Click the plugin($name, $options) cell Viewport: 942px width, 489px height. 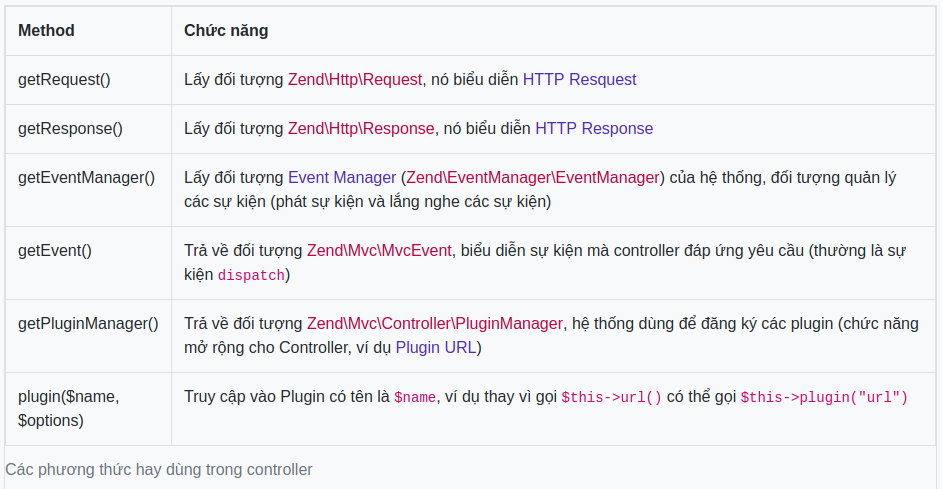coord(68,408)
